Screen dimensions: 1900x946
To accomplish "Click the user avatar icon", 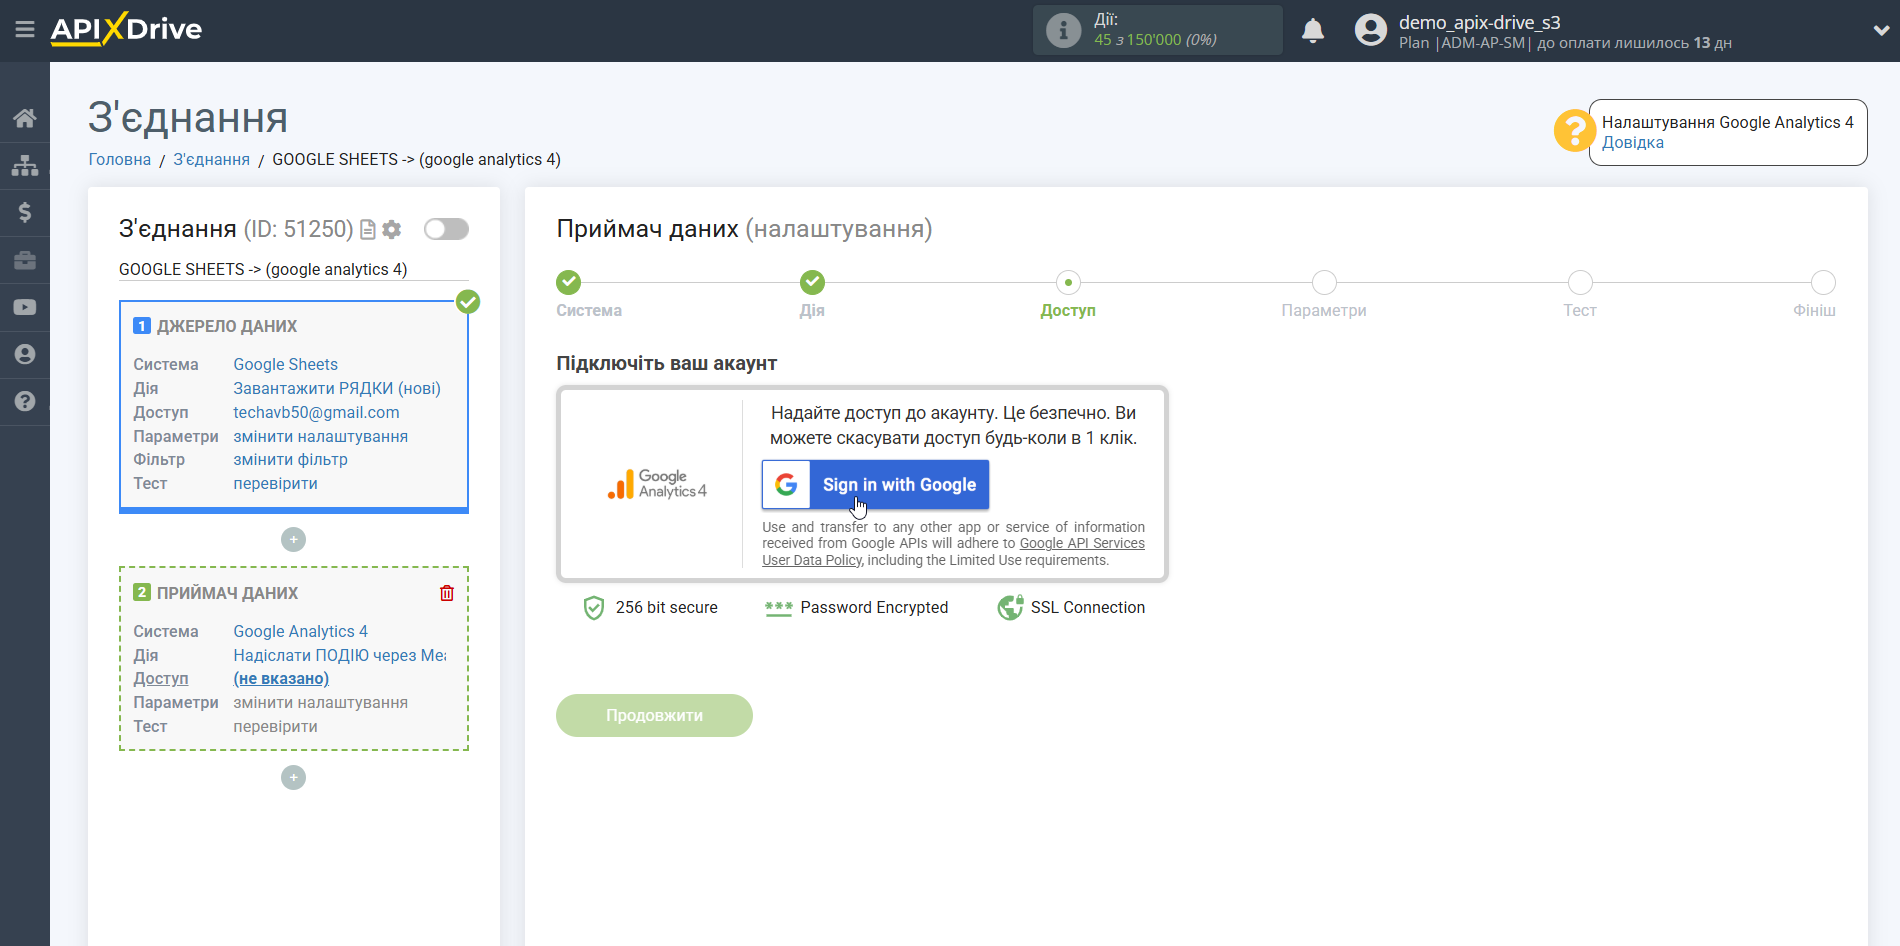I will (1371, 30).
